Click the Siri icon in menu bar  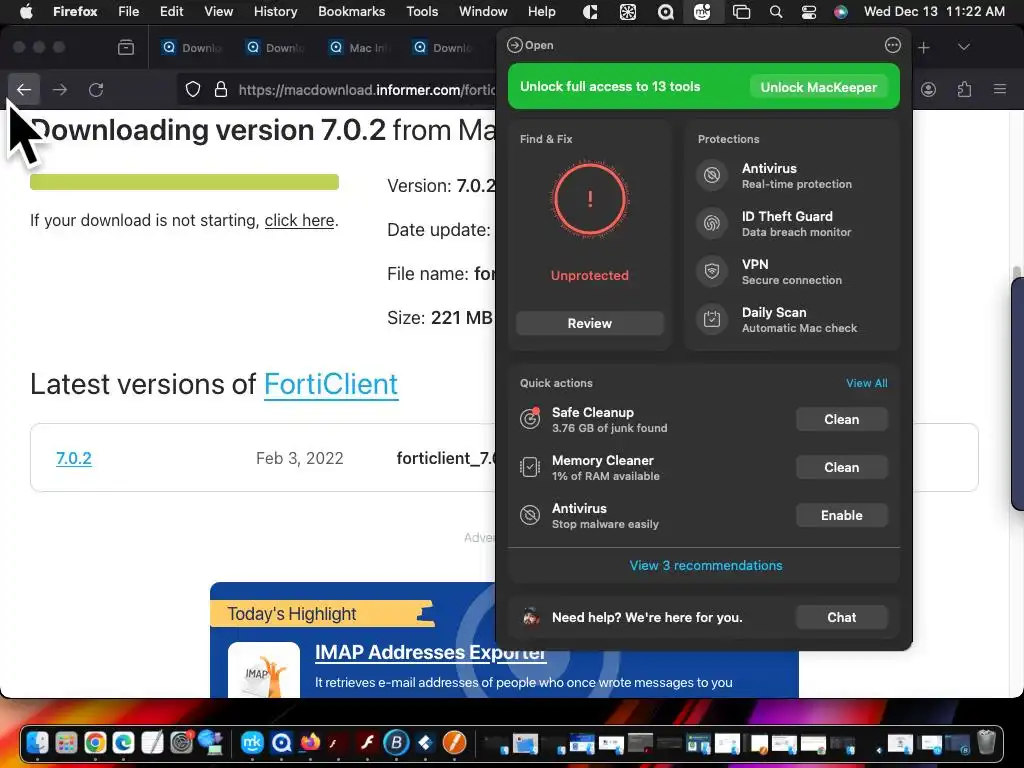[x=841, y=12]
